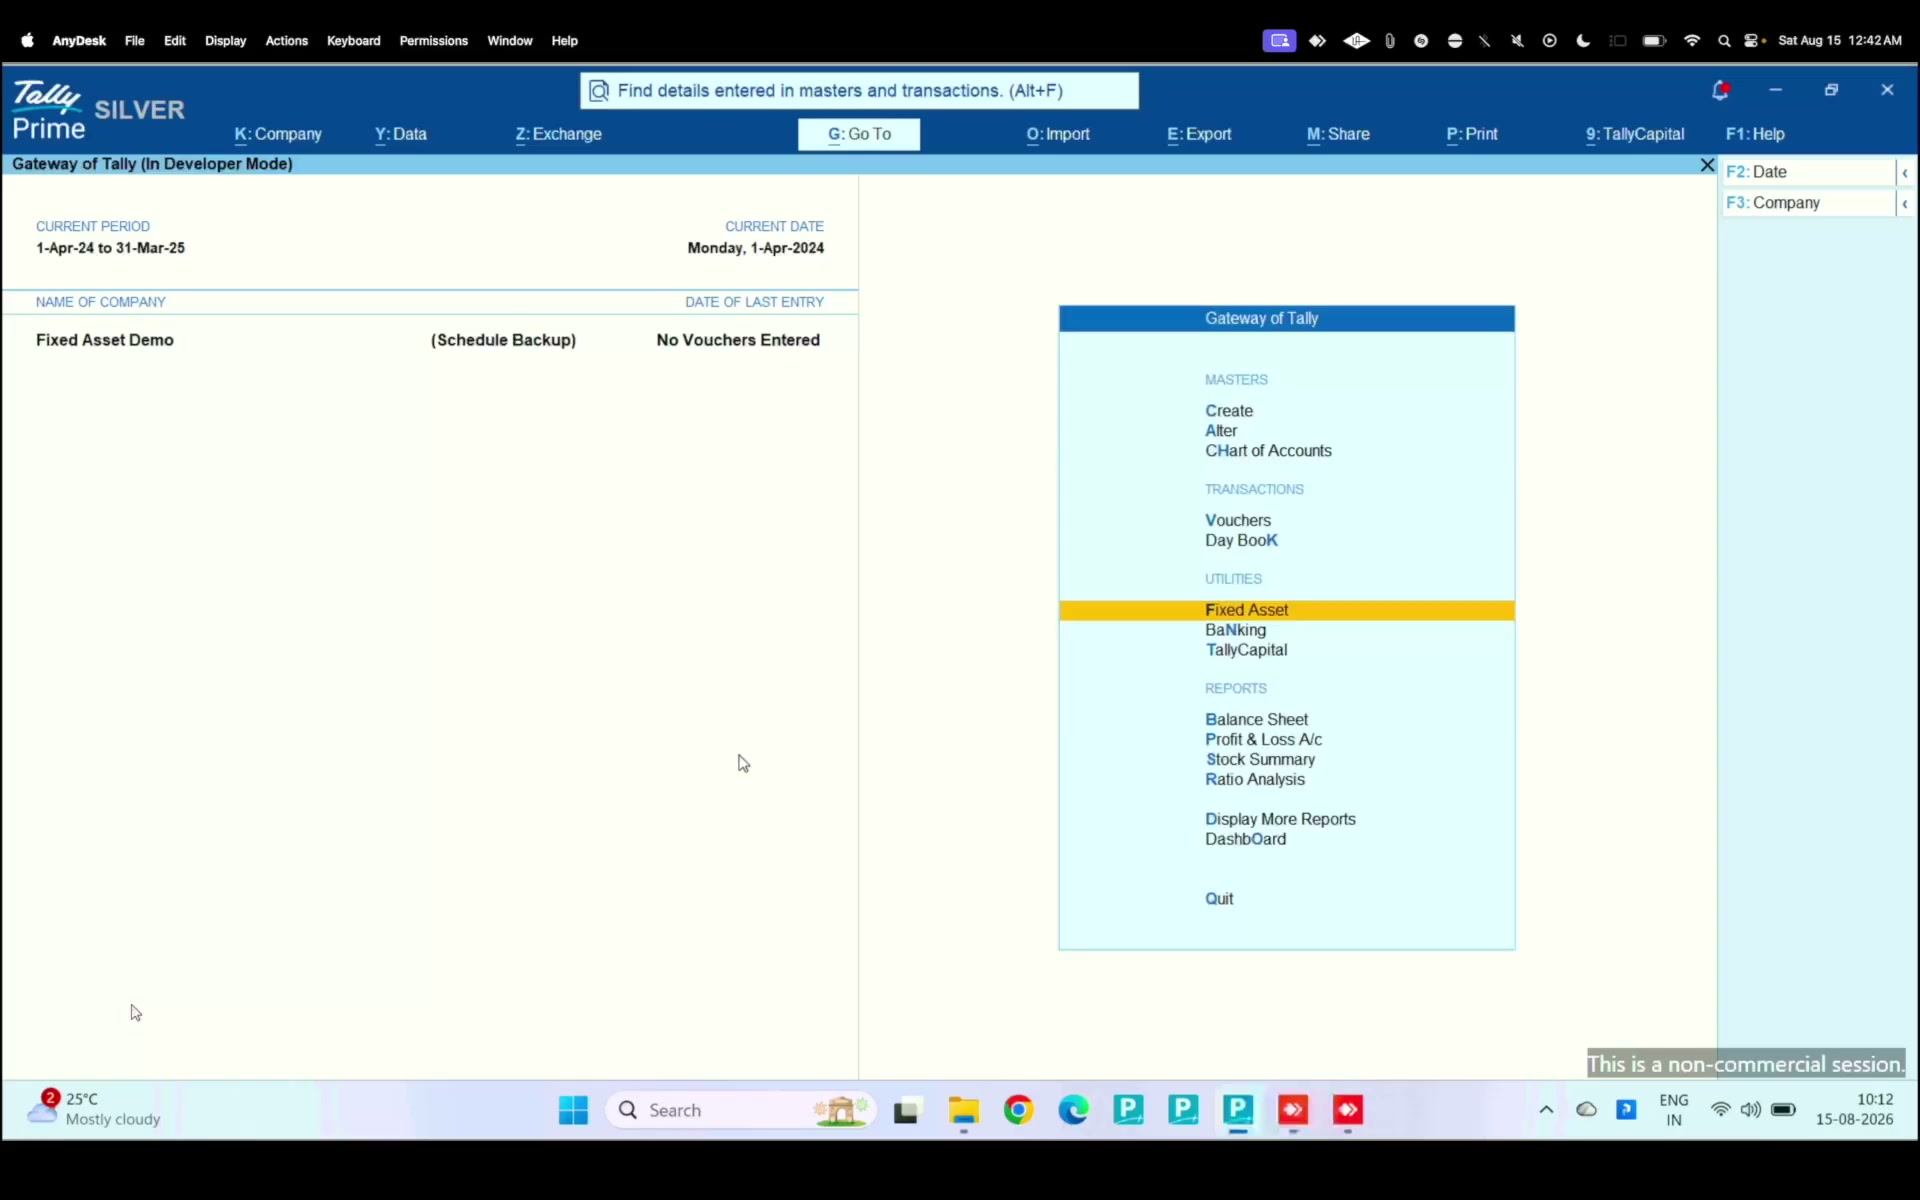Open 9: TallyCapital in the top menu

coord(1635,134)
